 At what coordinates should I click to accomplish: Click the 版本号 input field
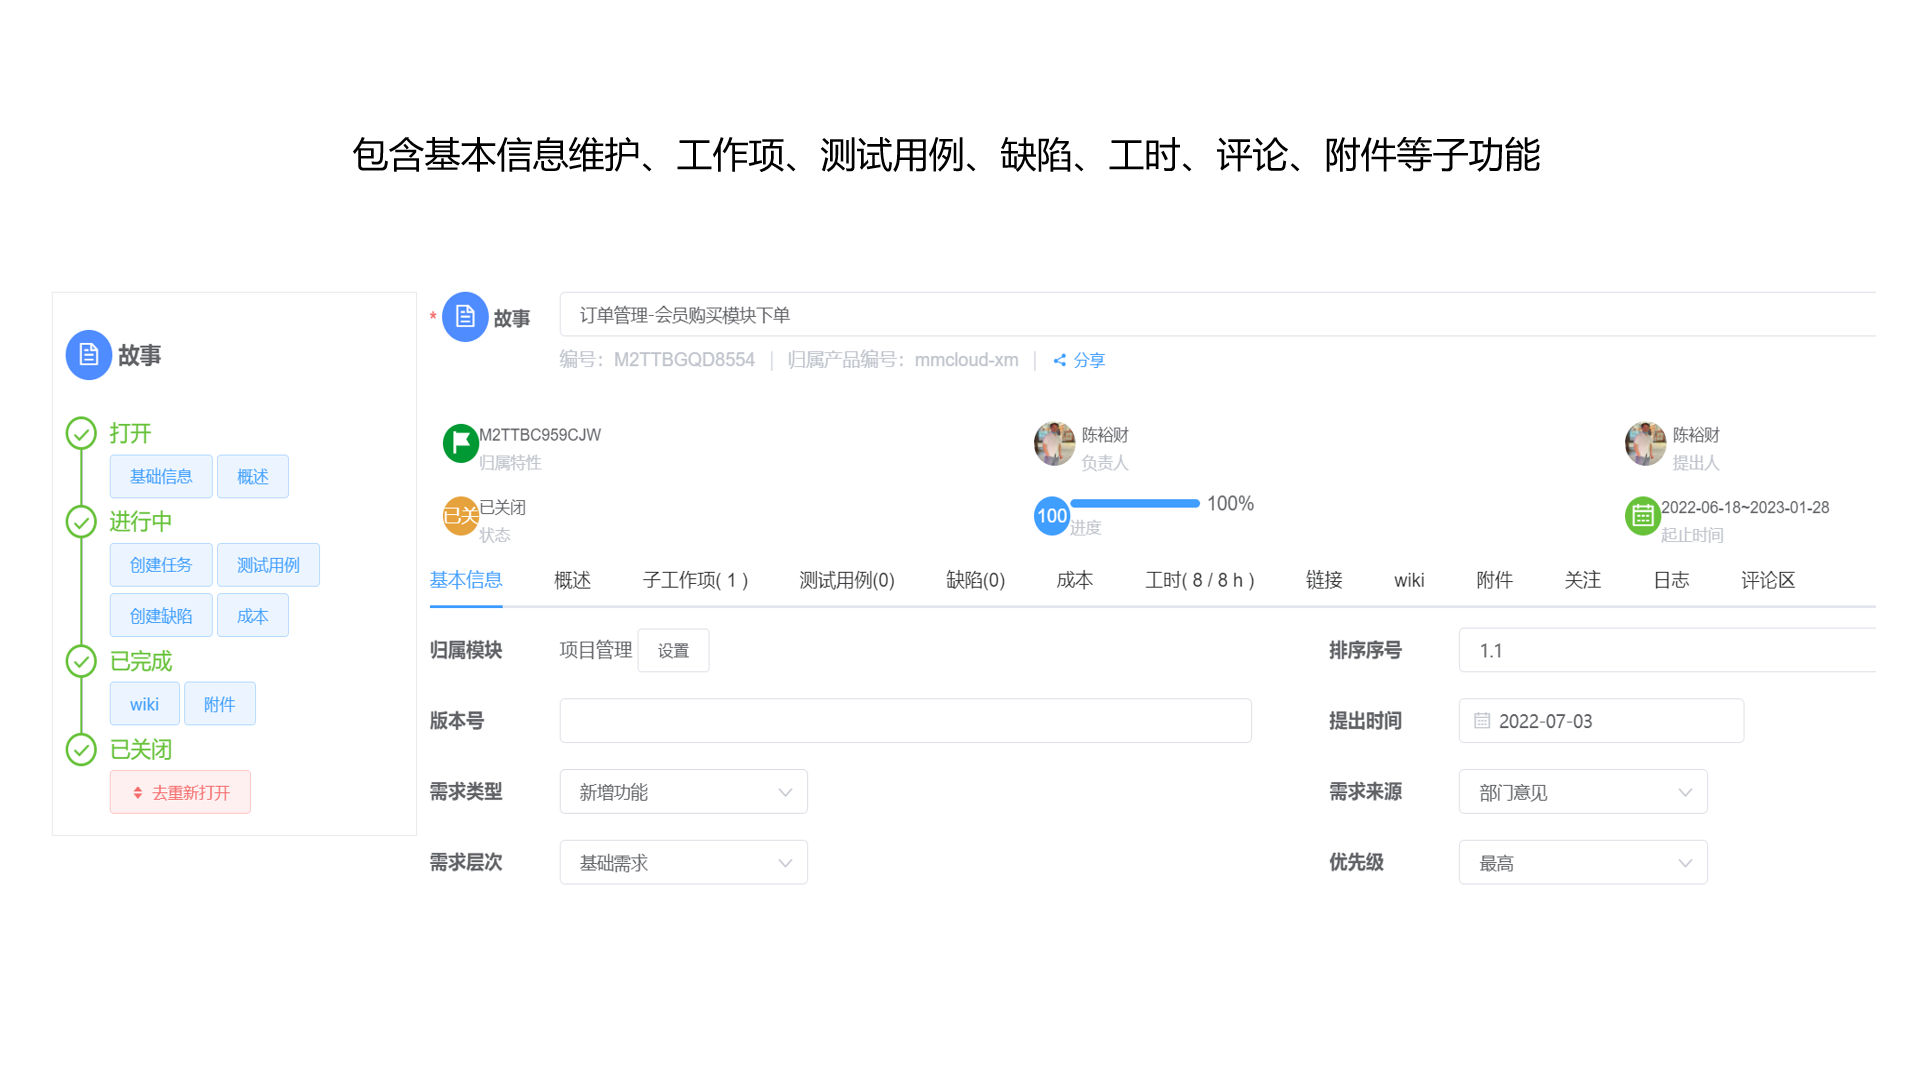(905, 720)
